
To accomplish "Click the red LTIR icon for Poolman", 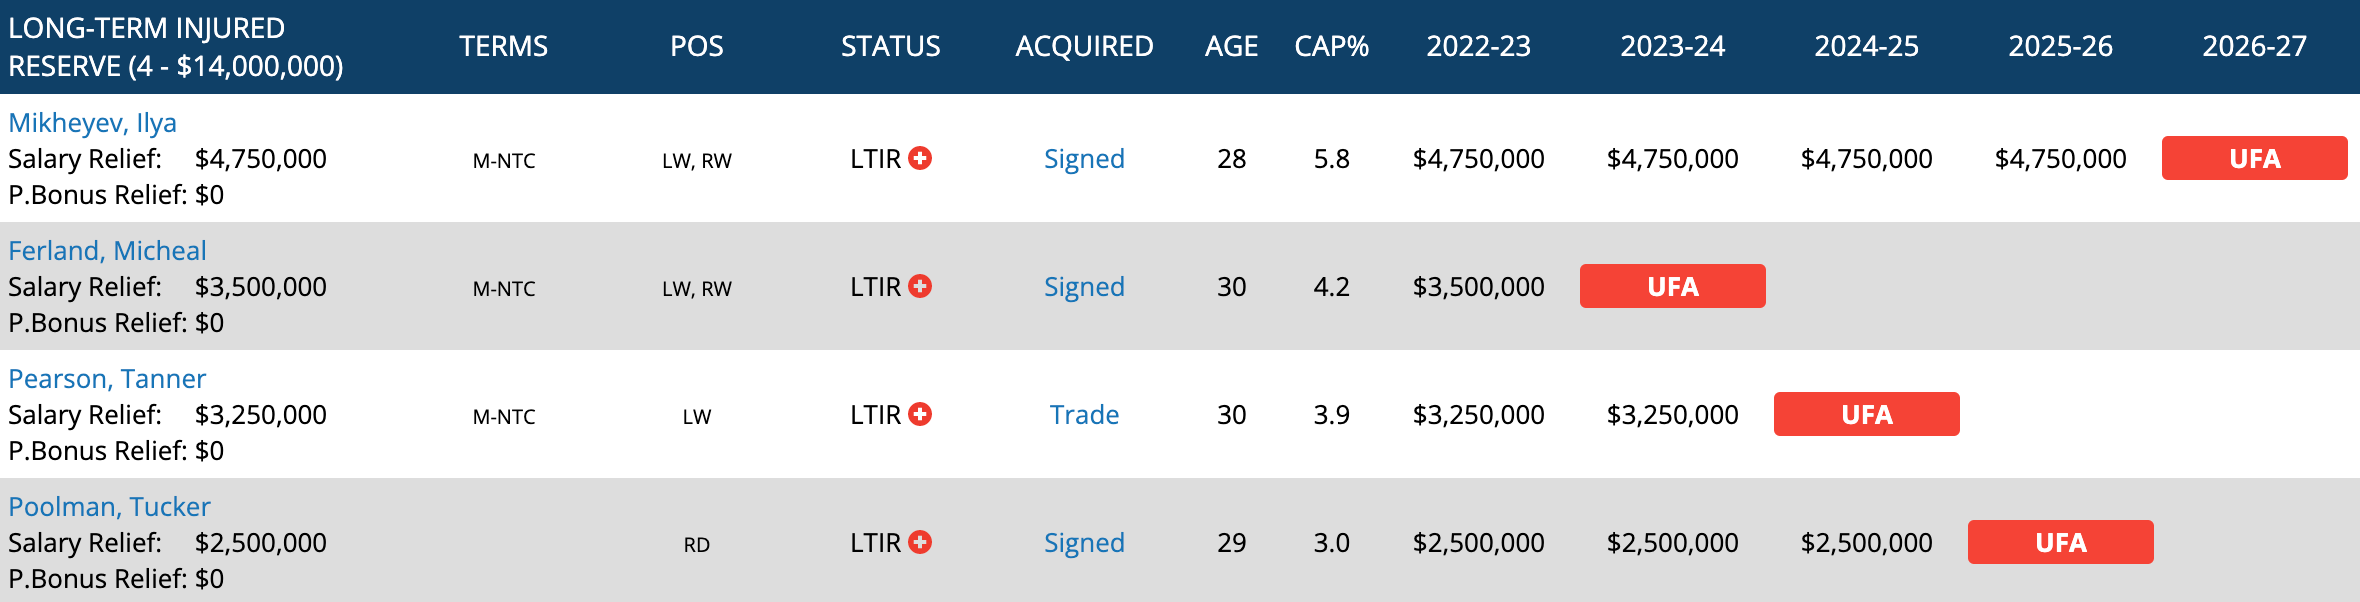I will [920, 542].
